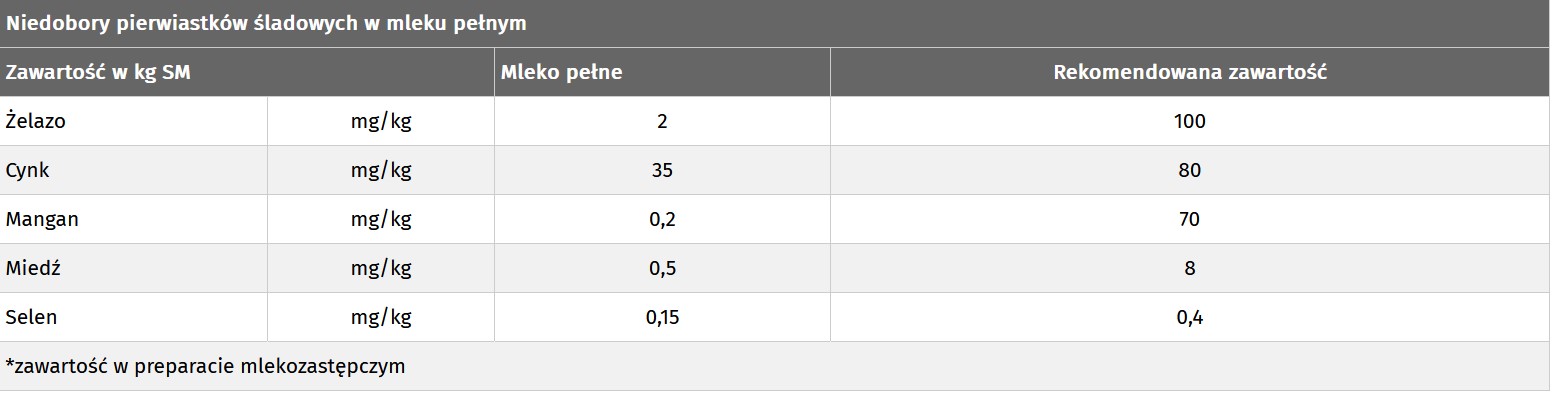
Task: Select the 'Selen' row label
Action: point(31,317)
